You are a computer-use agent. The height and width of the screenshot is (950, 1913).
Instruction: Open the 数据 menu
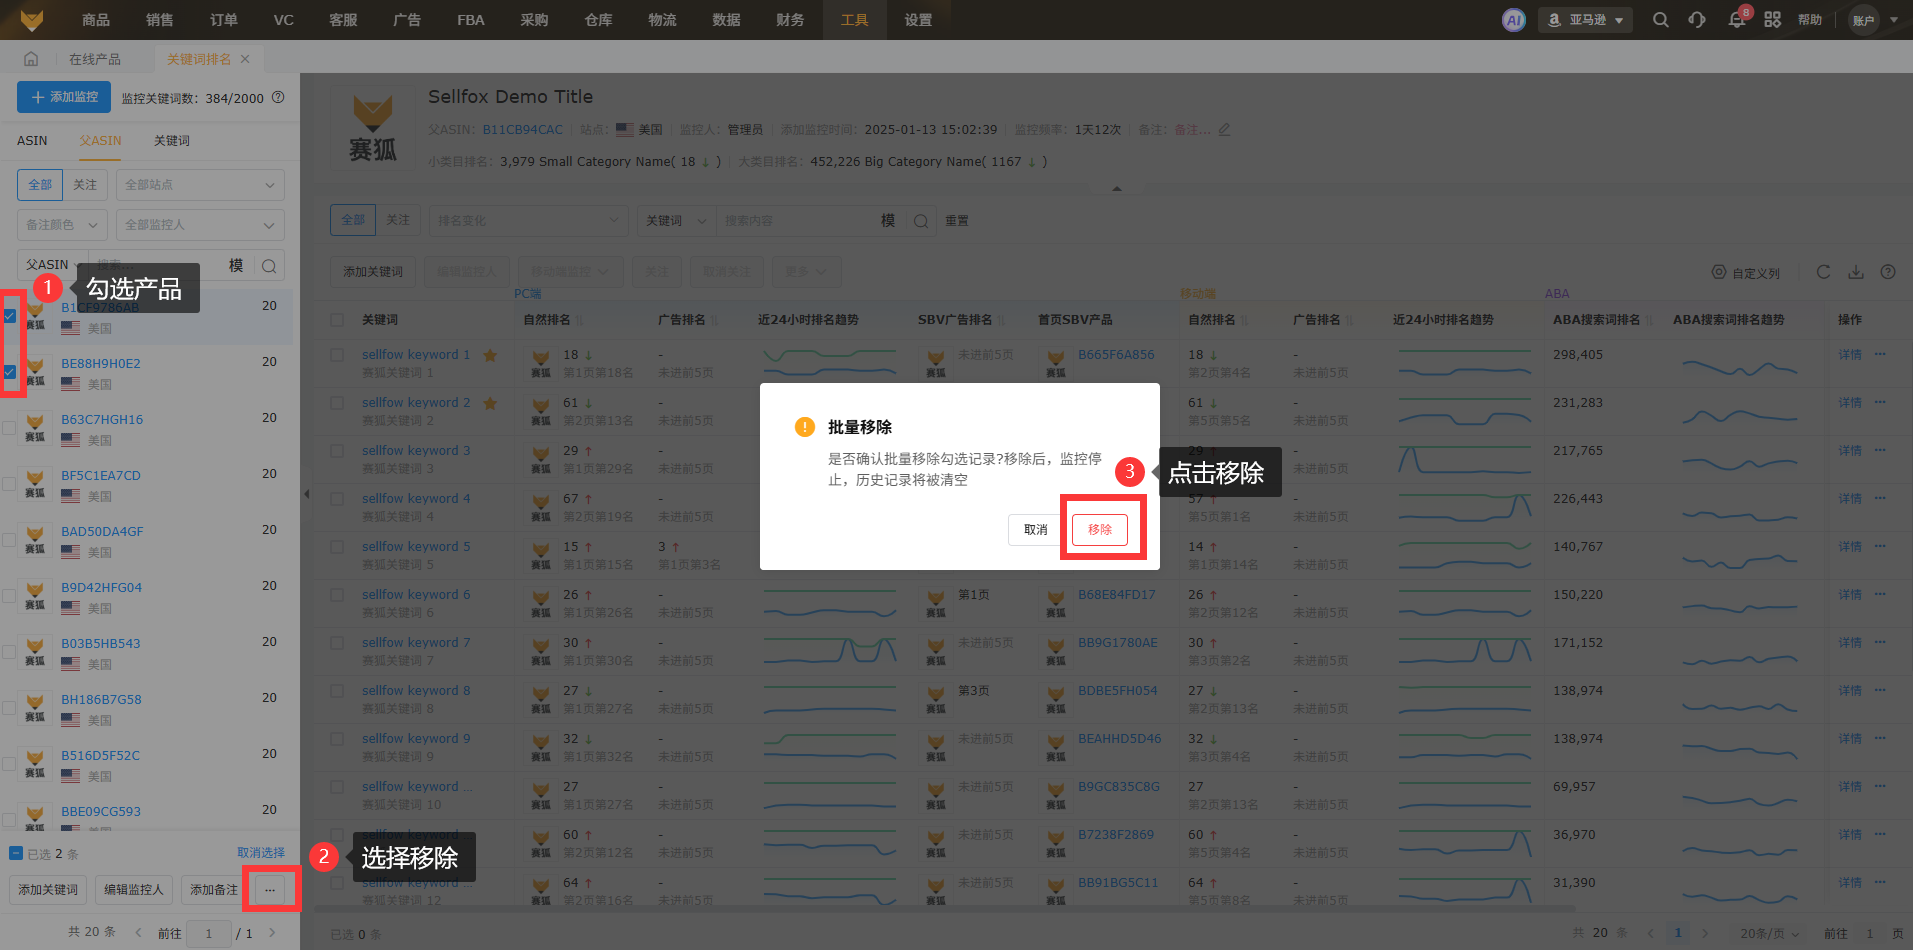pyautogui.click(x=726, y=20)
